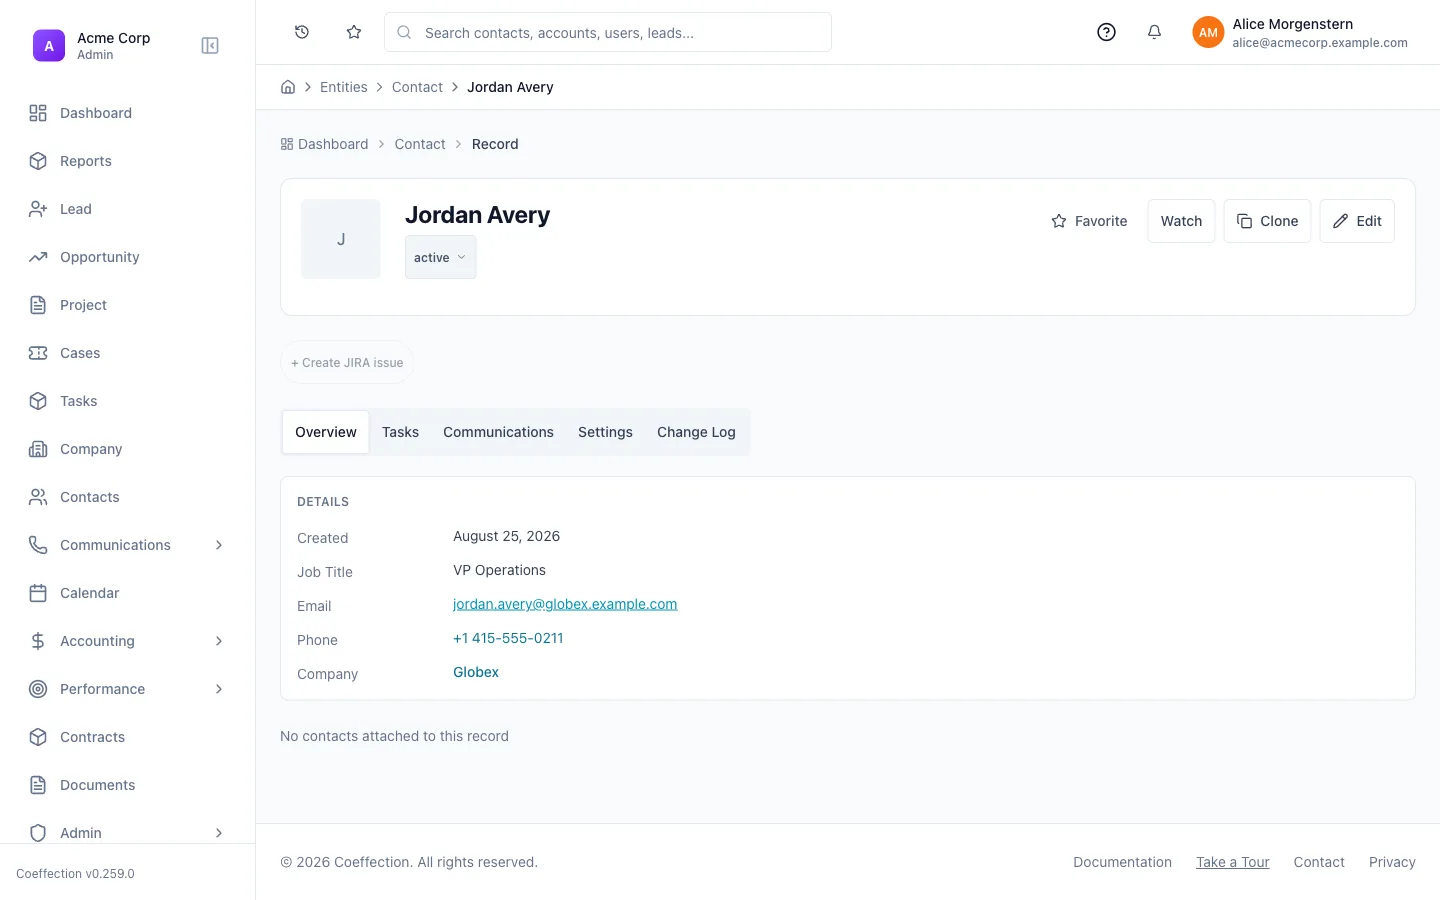Switch to the Settings tab
Image resolution: width=1440 pixels, height=900 pixels.
[605, 432]
